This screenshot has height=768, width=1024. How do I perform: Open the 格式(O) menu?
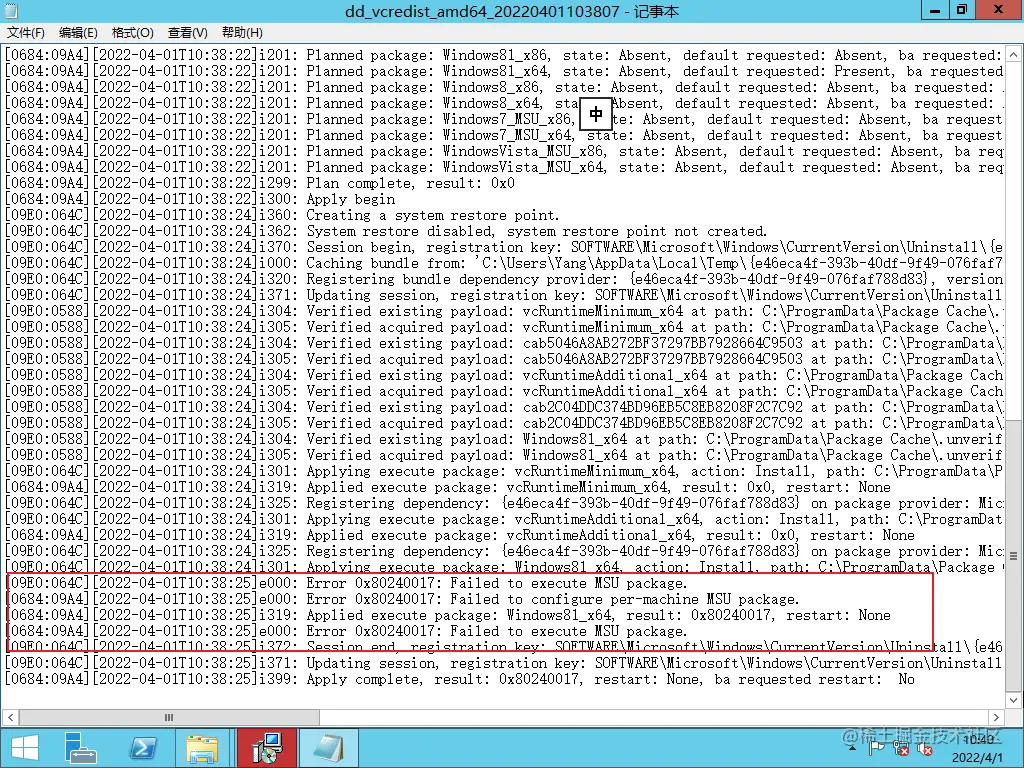pos(133,33)
